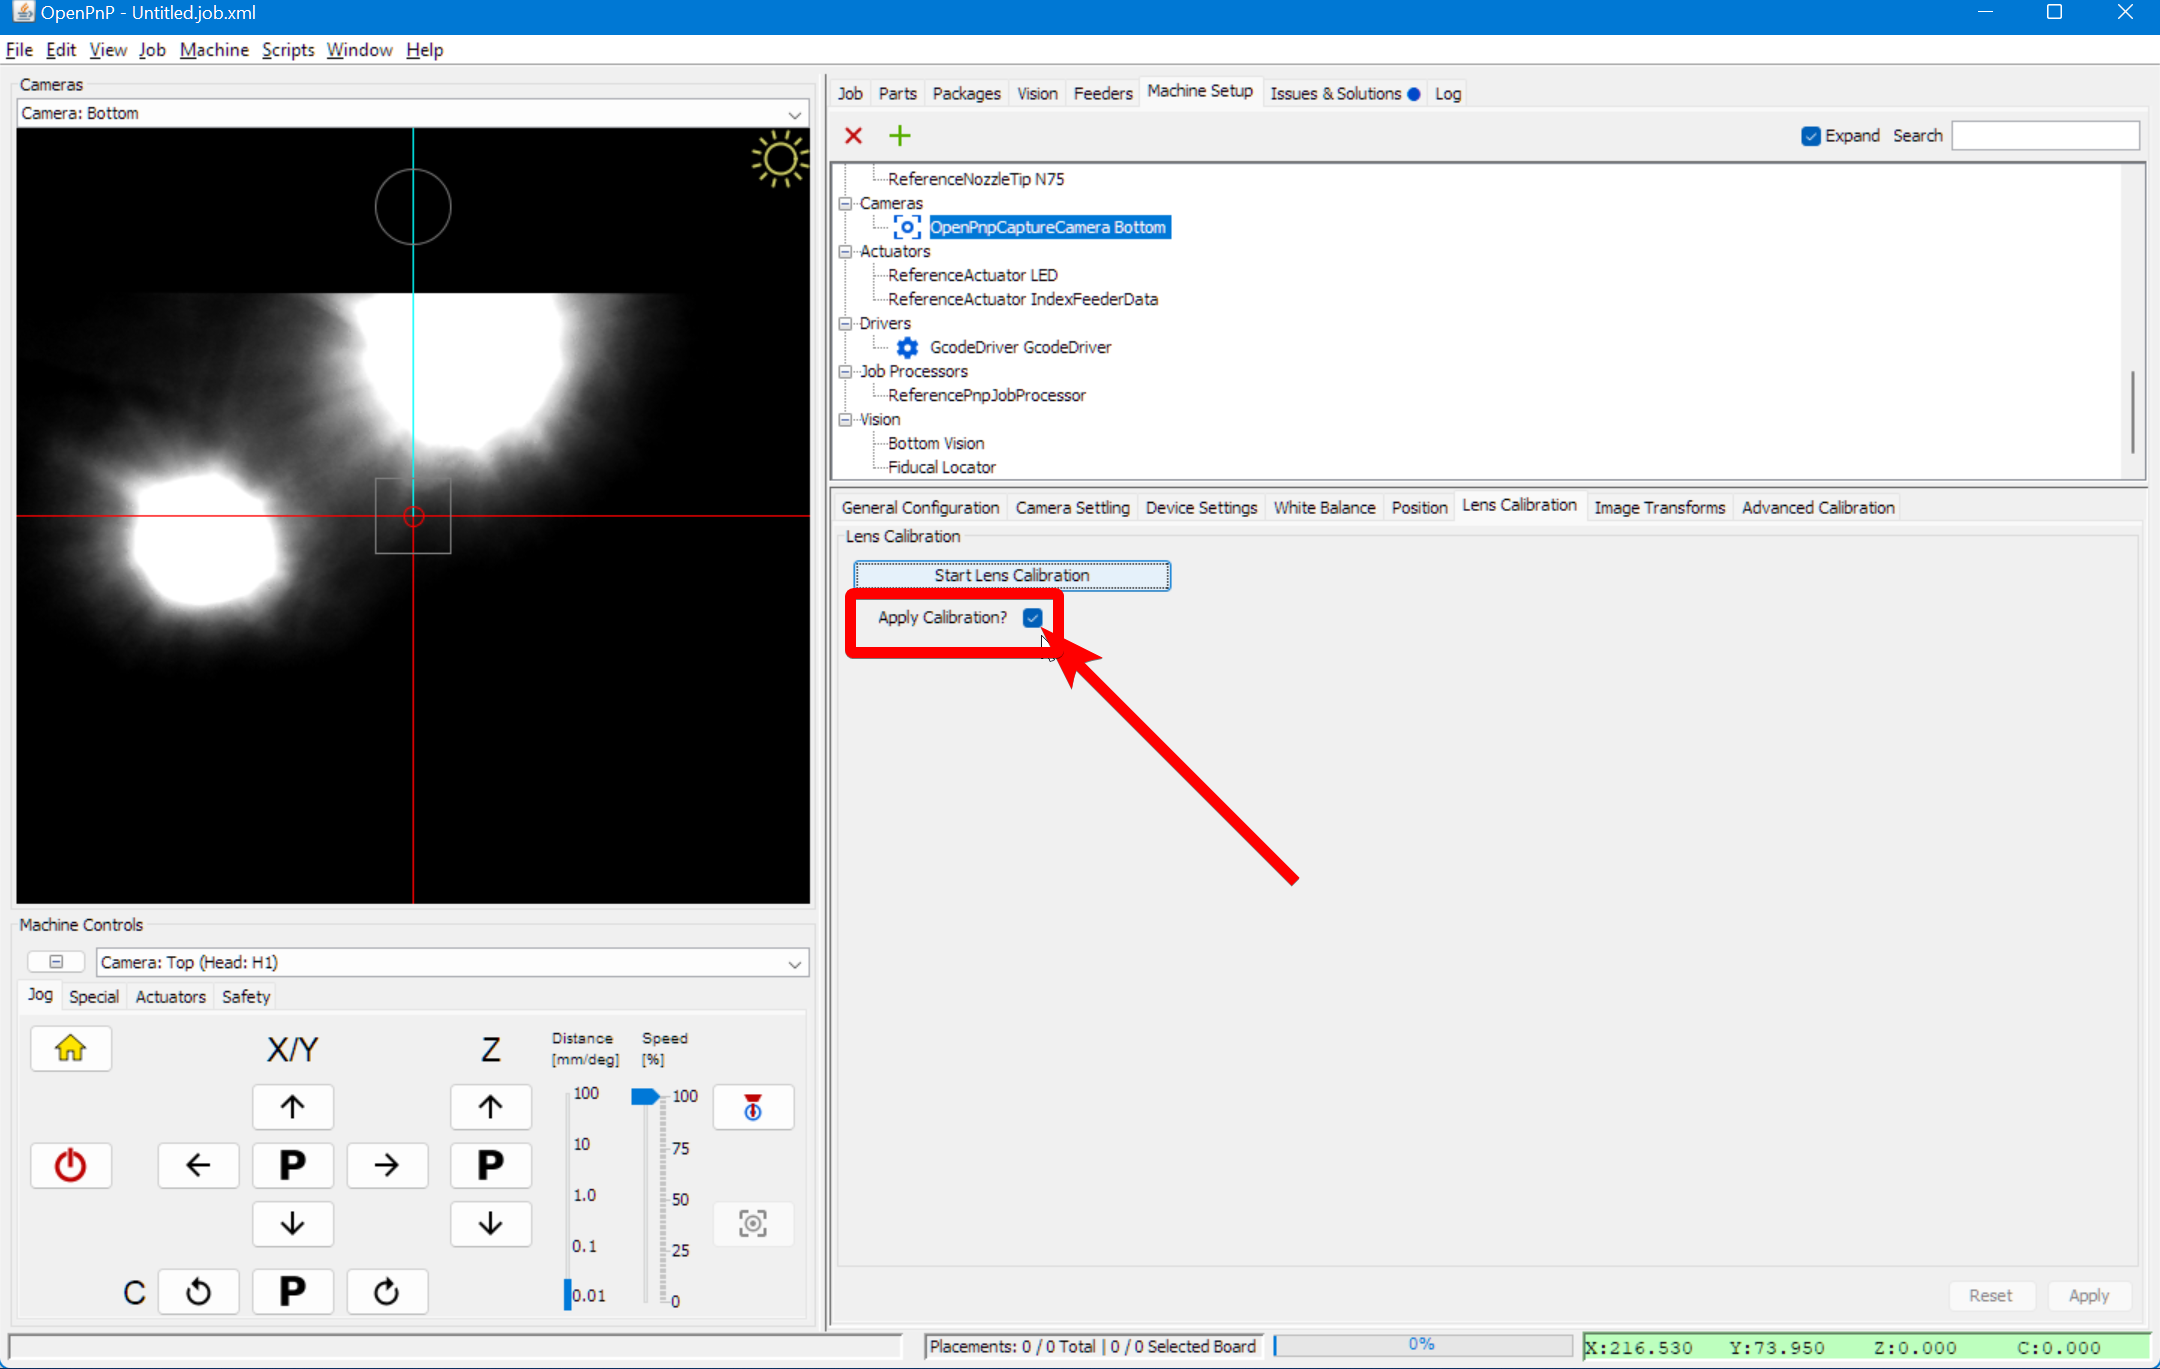Click the brightness icon in the camera view
This screenshot has width=2160, height=1369.
point(779,158)
